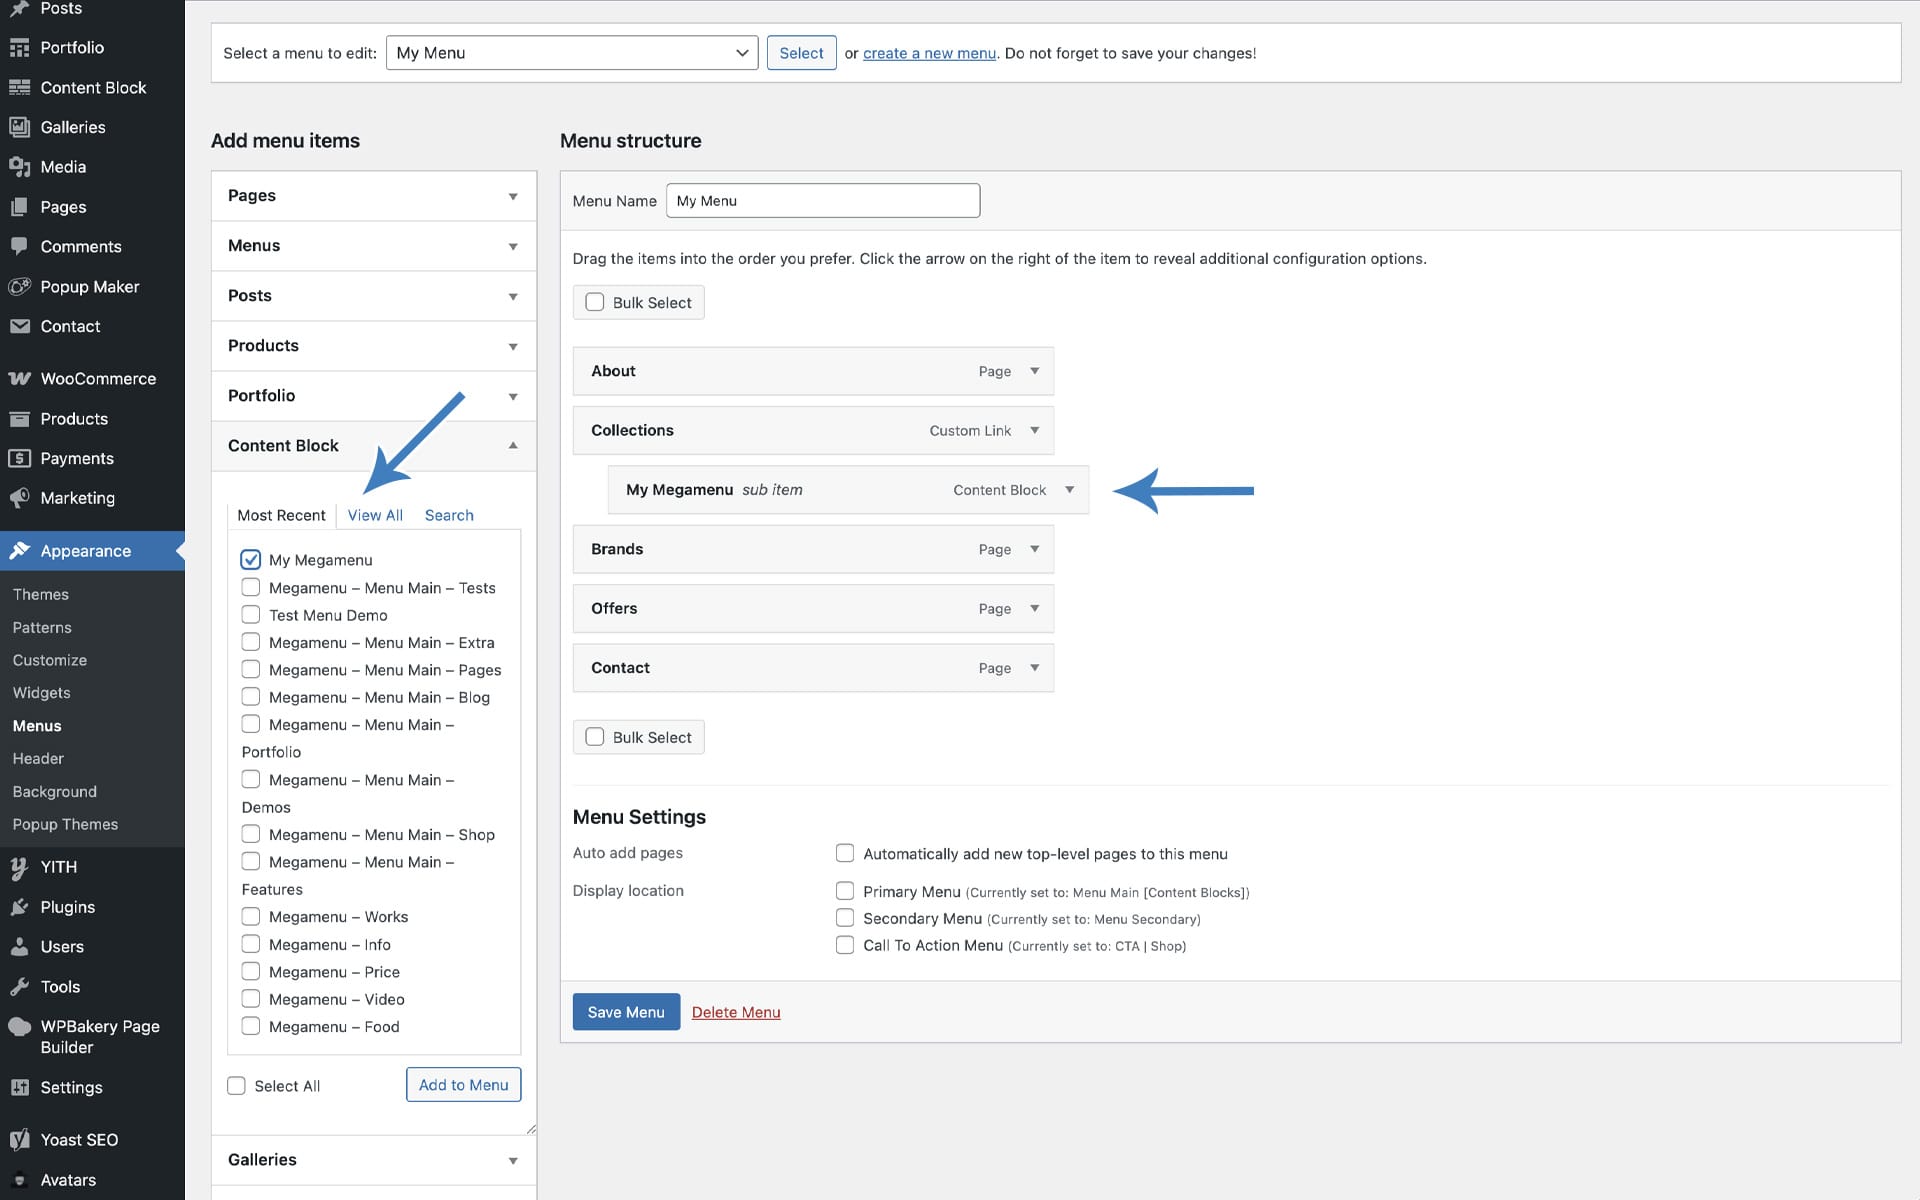Expand the Collections menu item arrow
Image resolution: width=1920 pixels, height=1200 pixels.
(1035, 430)
